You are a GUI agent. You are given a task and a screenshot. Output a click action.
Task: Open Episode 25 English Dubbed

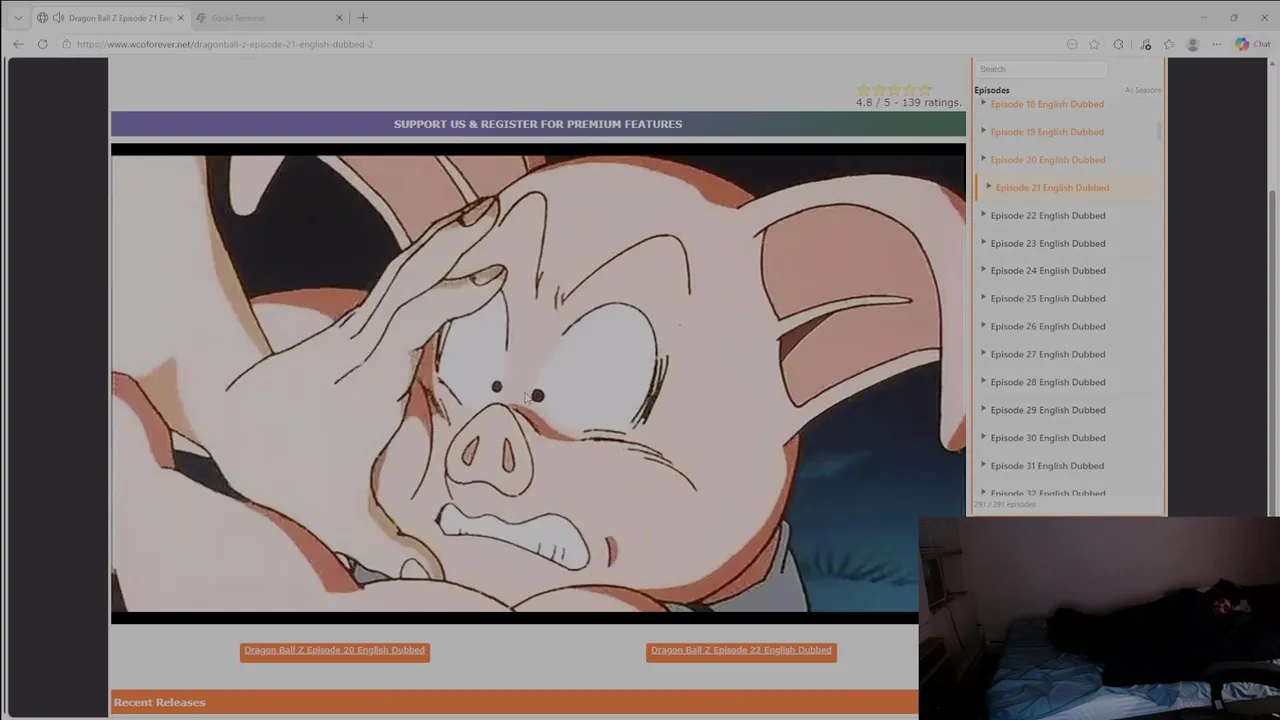coord(1048,299)
